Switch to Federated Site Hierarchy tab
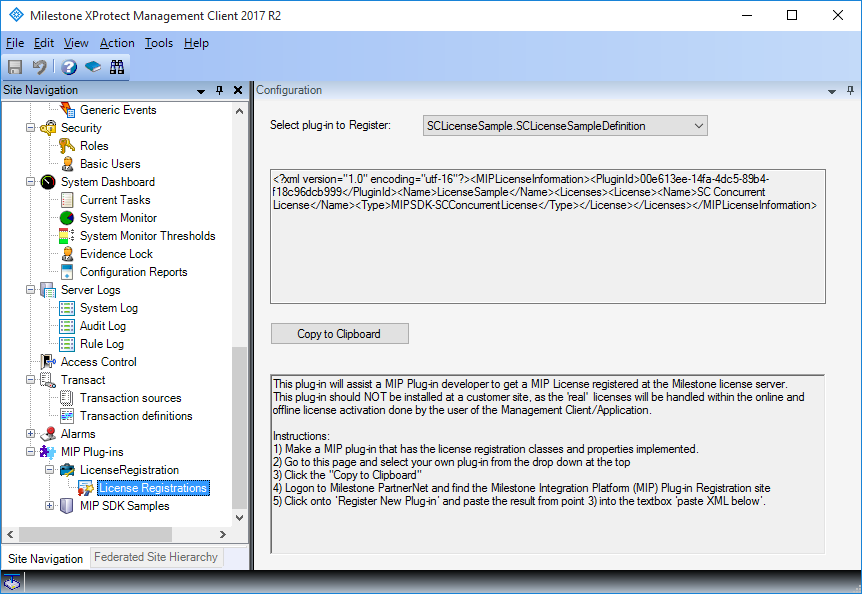Image resolution: width=862 pixels, height=594 pixels. click(156, 557)
